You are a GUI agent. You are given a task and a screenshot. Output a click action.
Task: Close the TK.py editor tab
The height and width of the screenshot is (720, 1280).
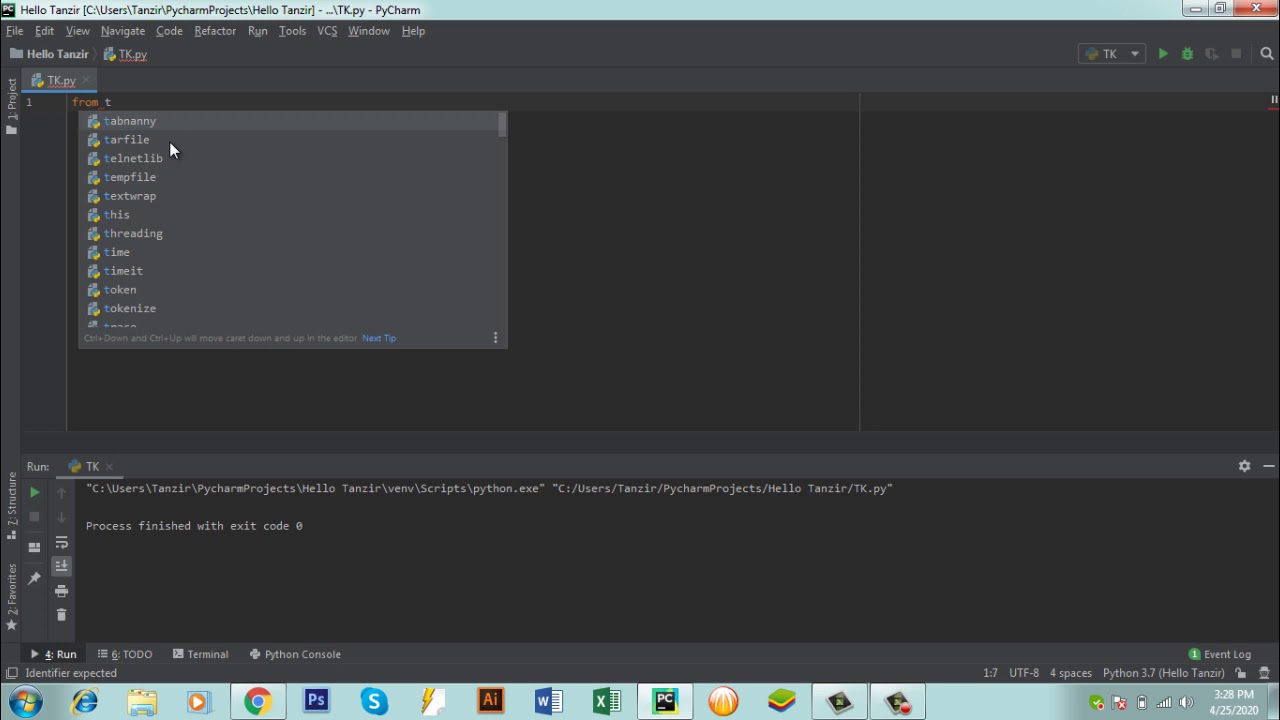[x=86, y=80]
